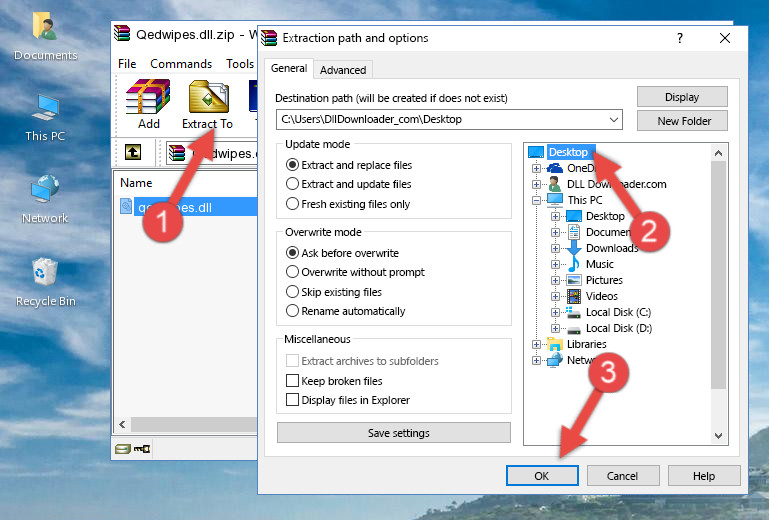The image size is (769, 520).
Task: Expand the OneDrive tree node
Action: coord(536,168)
